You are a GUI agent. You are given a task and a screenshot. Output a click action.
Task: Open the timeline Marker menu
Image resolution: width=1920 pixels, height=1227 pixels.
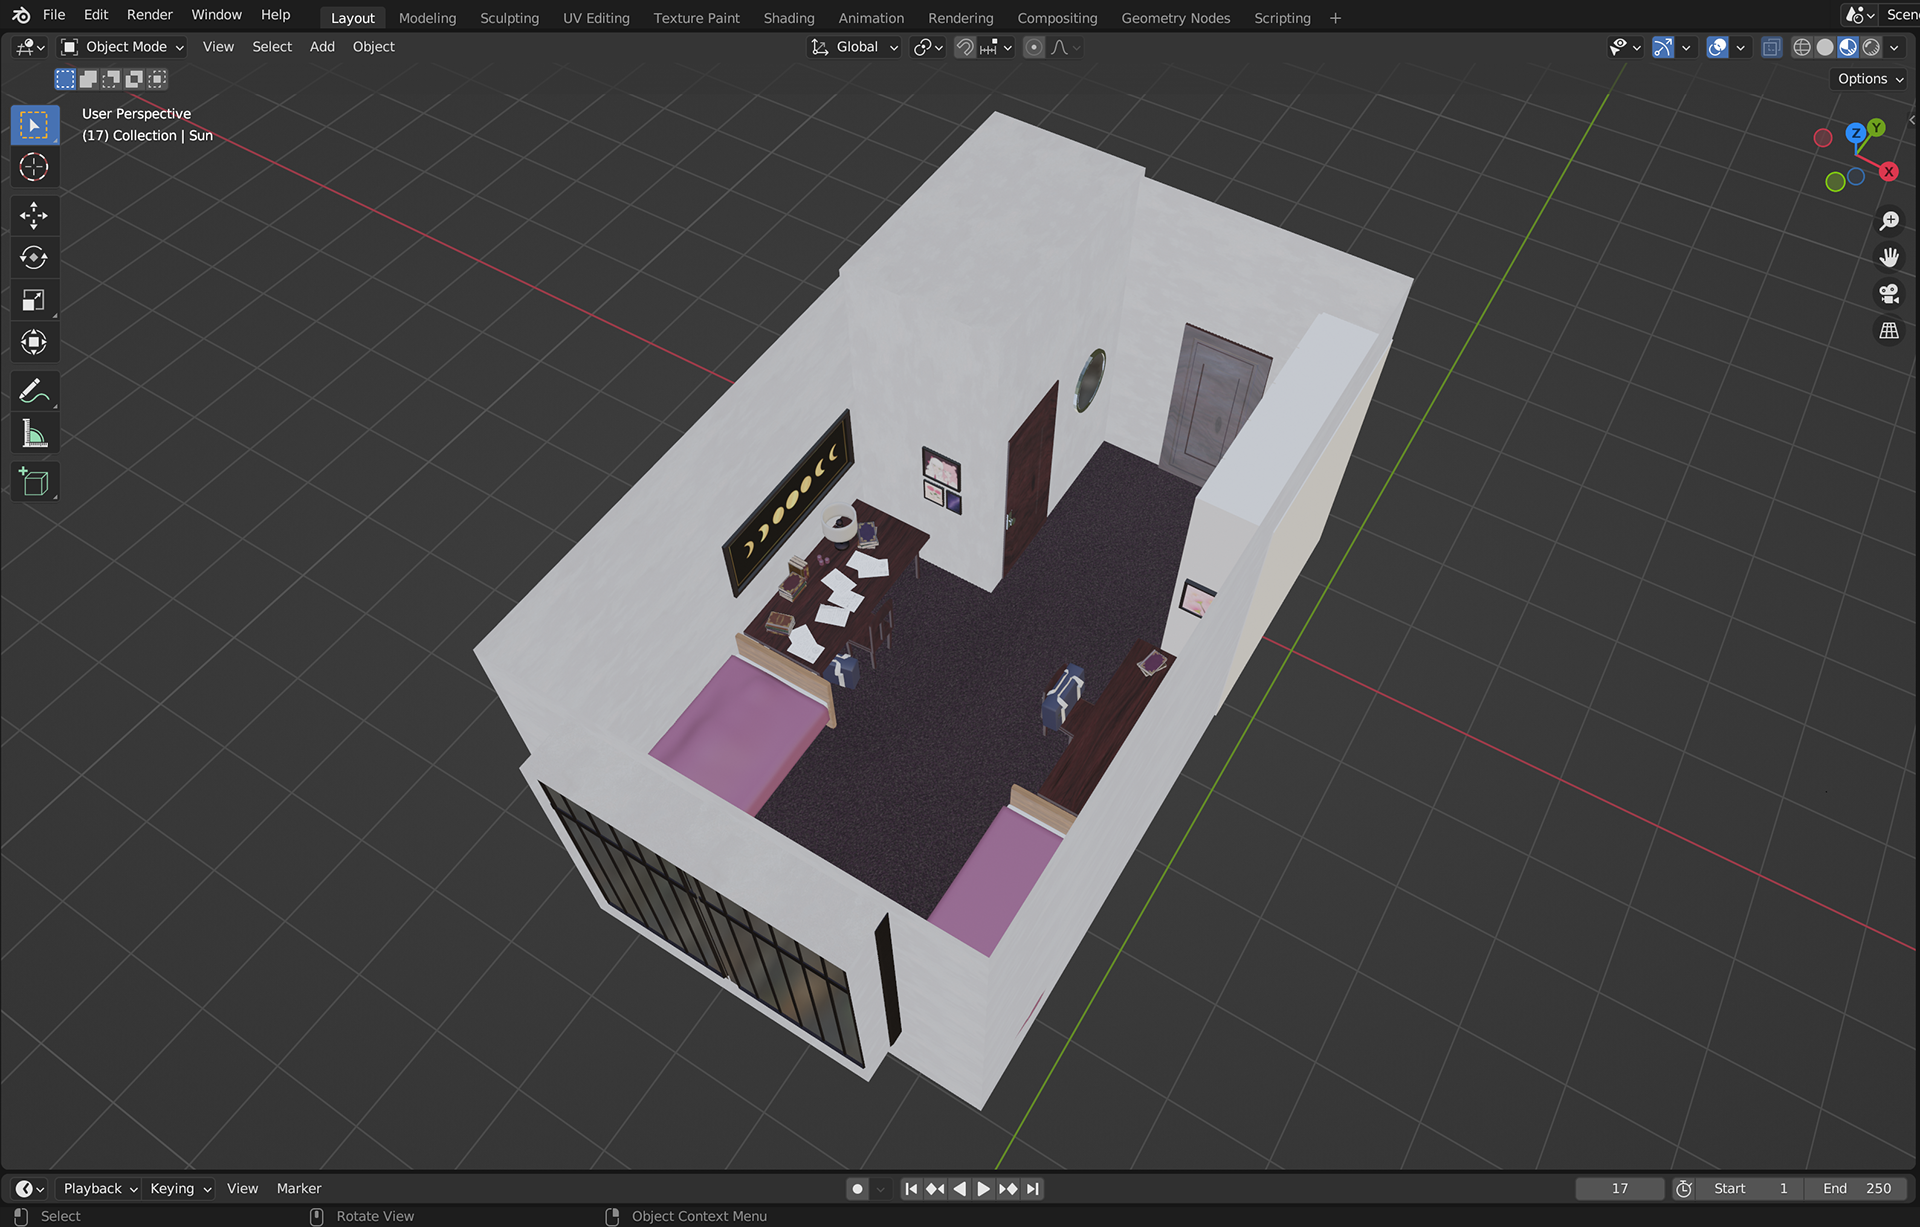click(299, 1189)
